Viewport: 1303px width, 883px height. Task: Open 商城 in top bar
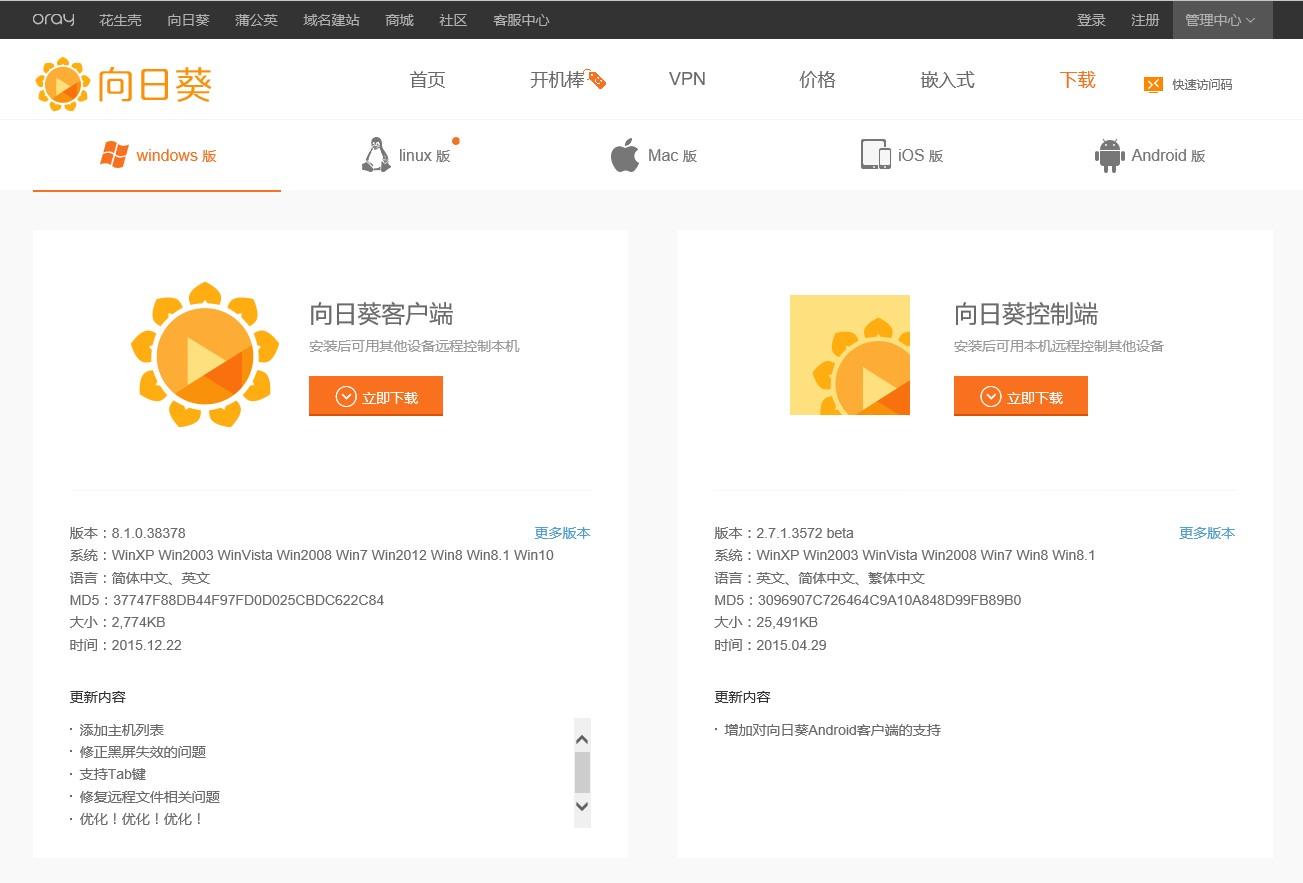click(x=399, y=20)
